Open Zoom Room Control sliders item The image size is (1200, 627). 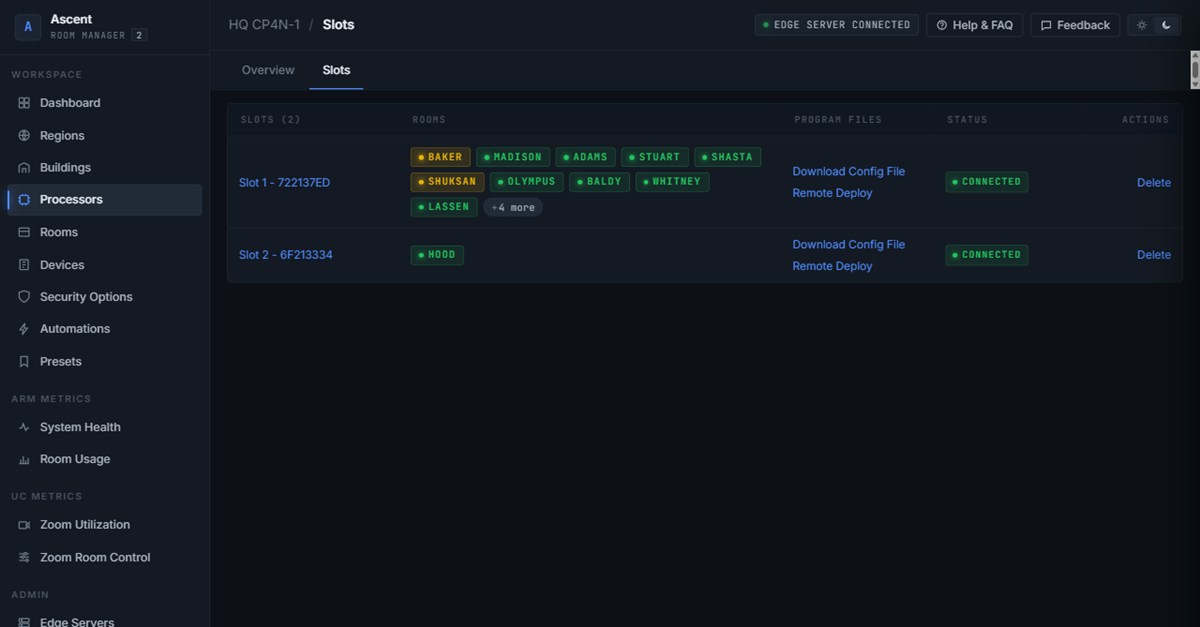point(104,557)
